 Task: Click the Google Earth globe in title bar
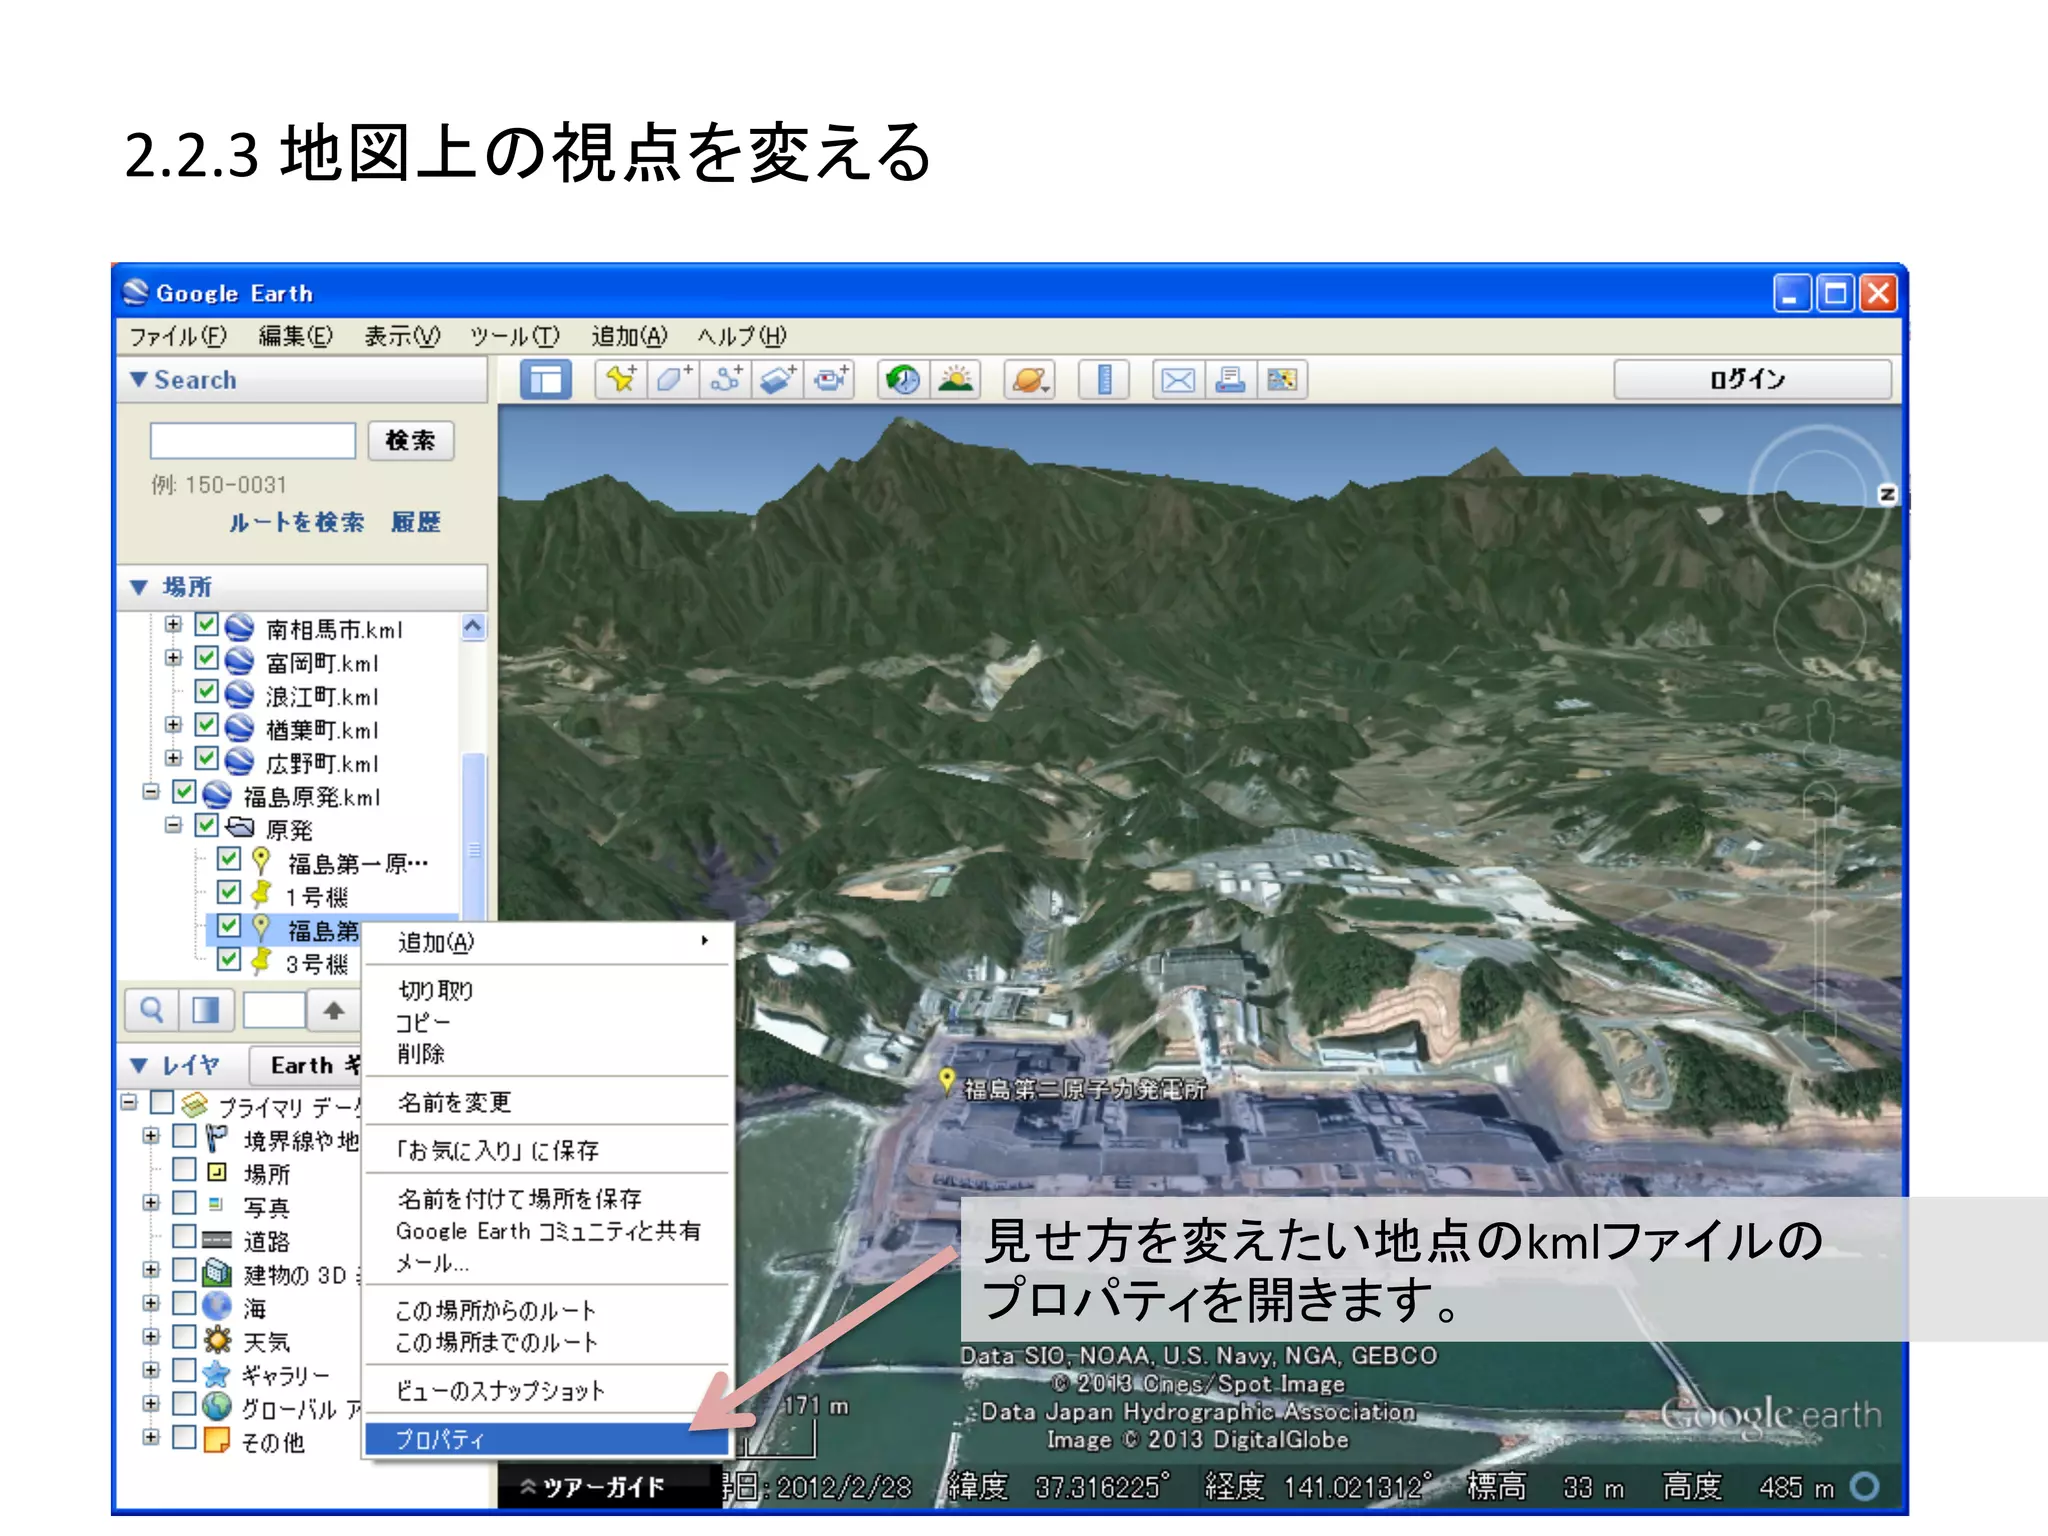point(135,292)
